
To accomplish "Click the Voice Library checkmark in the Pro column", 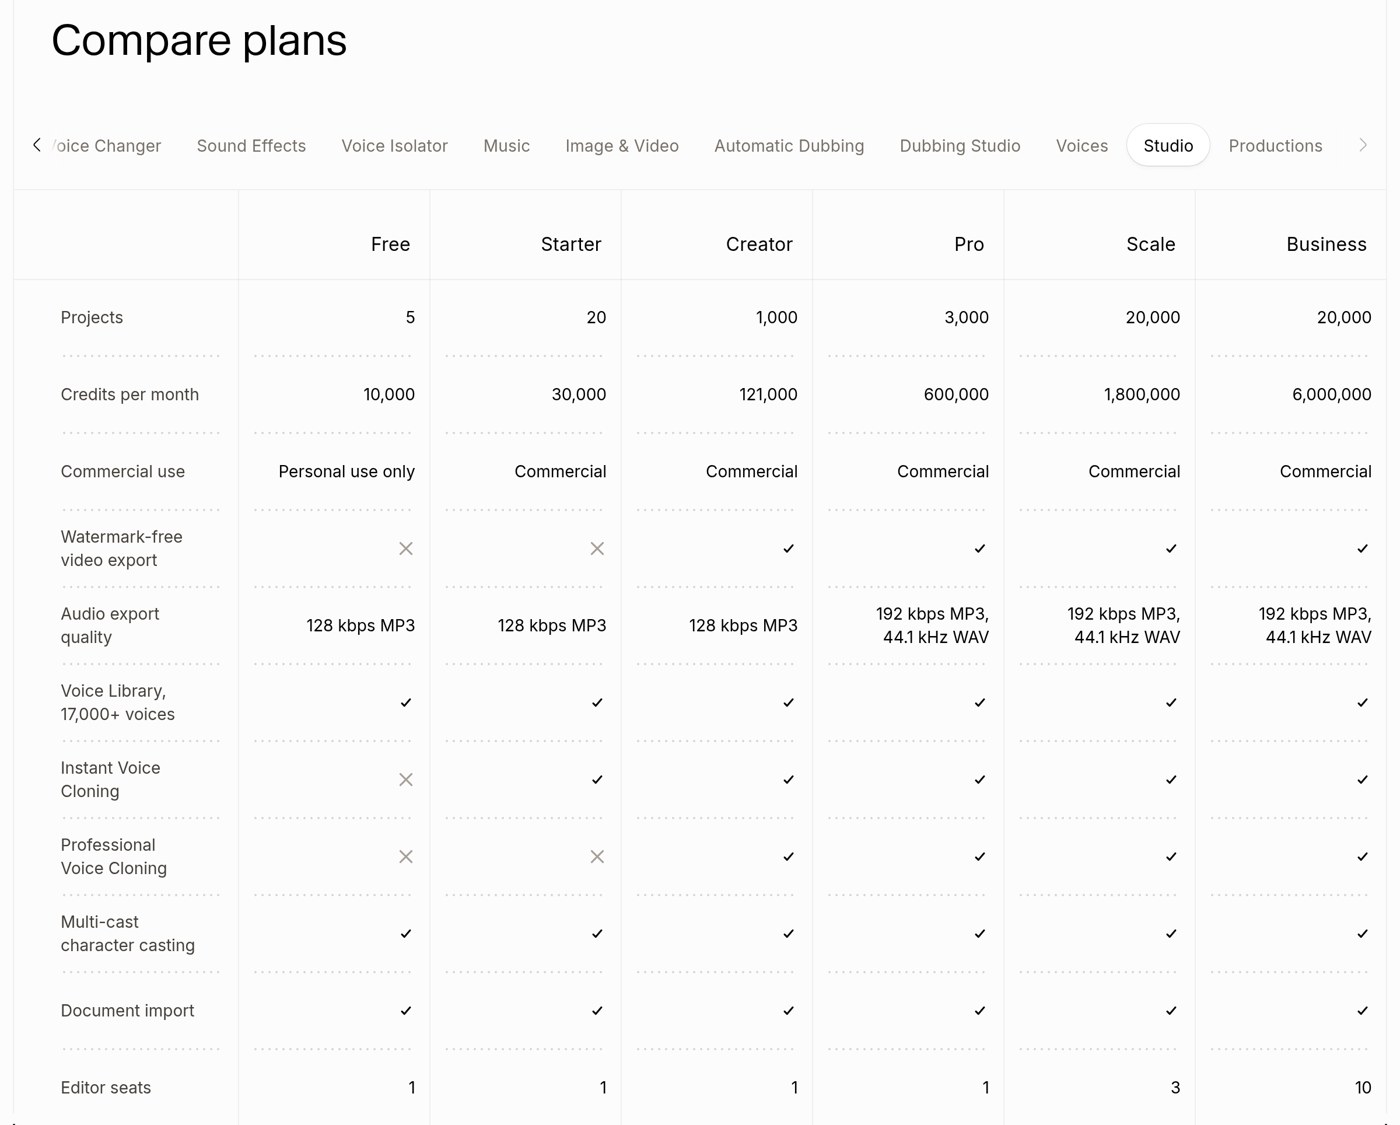I will coord(980,703).
